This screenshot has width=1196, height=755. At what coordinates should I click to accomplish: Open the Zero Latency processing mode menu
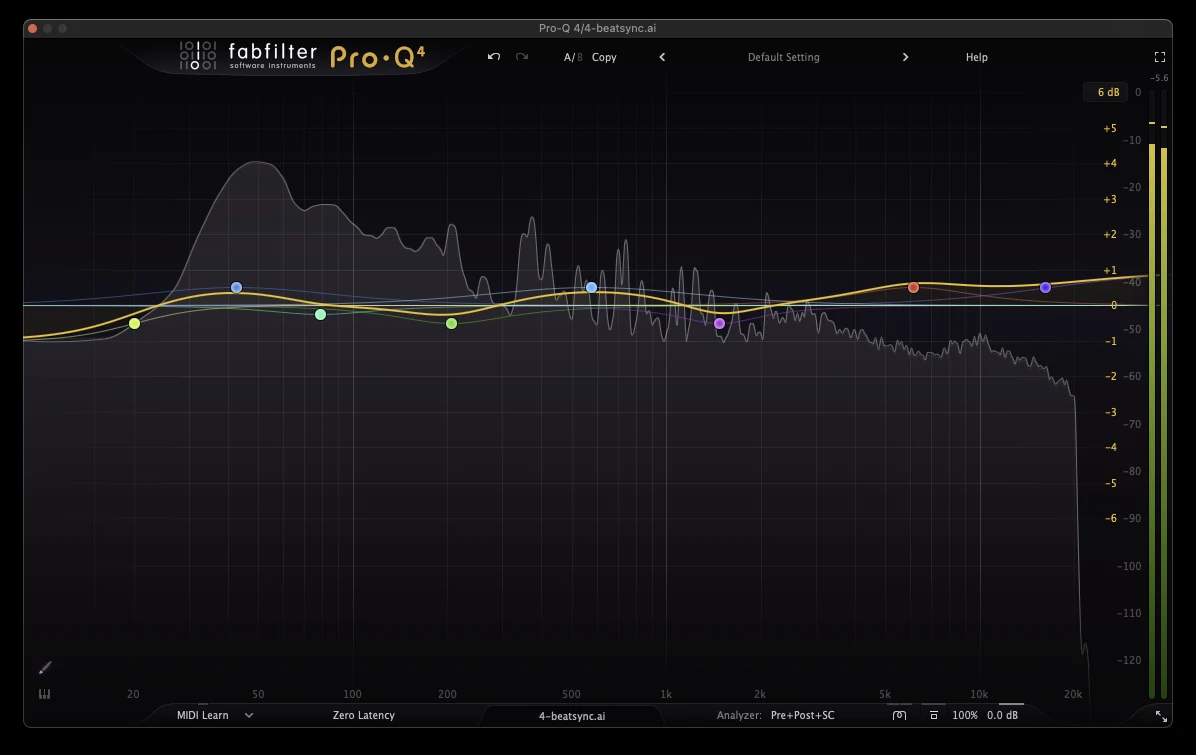pos(364,715)
